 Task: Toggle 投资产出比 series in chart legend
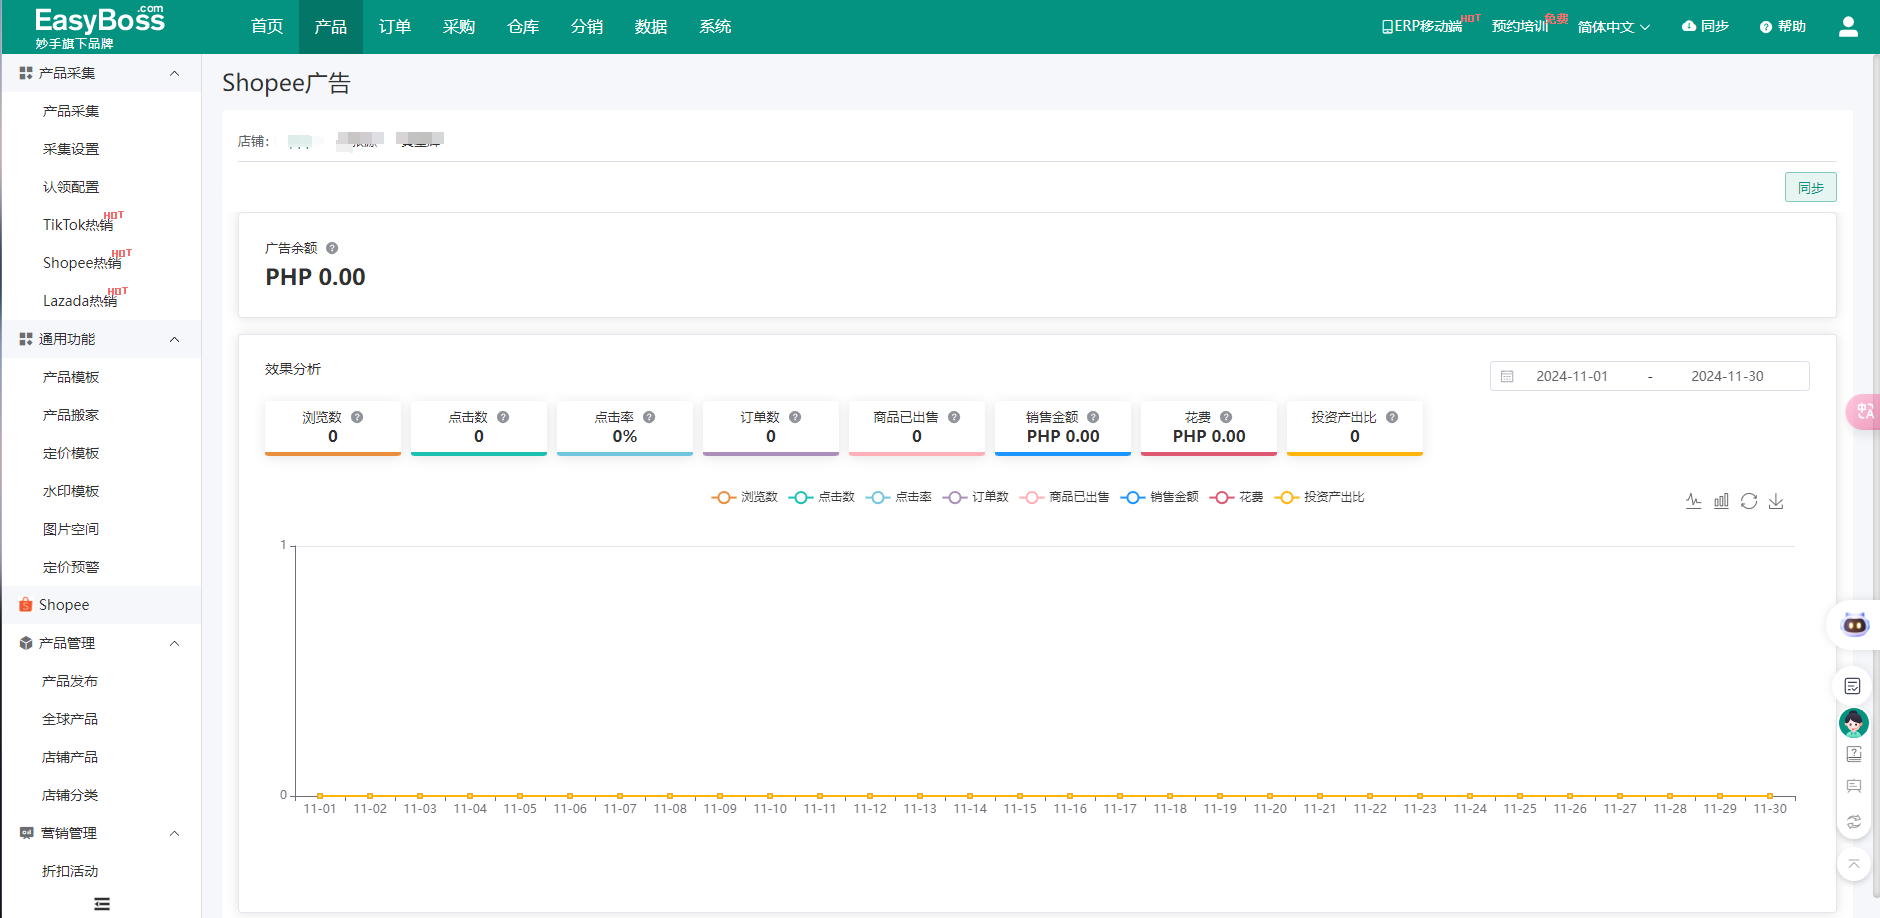tap(1319, 497)
